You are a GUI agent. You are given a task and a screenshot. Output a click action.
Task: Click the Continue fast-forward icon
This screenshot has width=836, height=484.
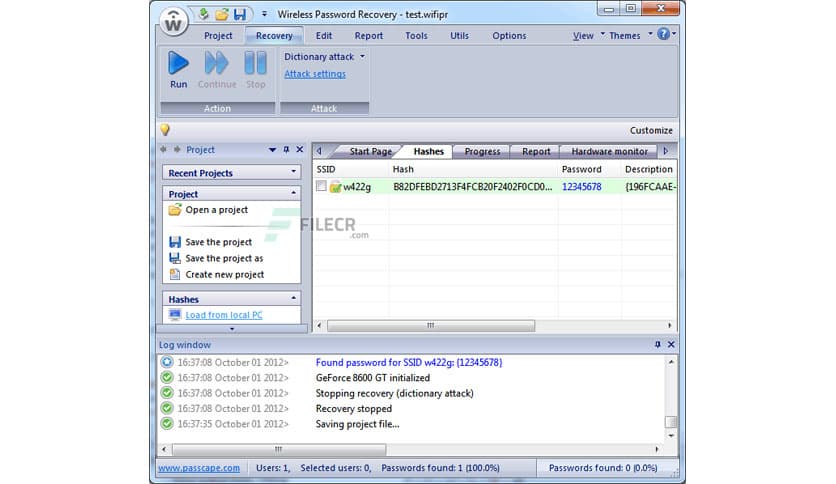(x=216, y=63)
